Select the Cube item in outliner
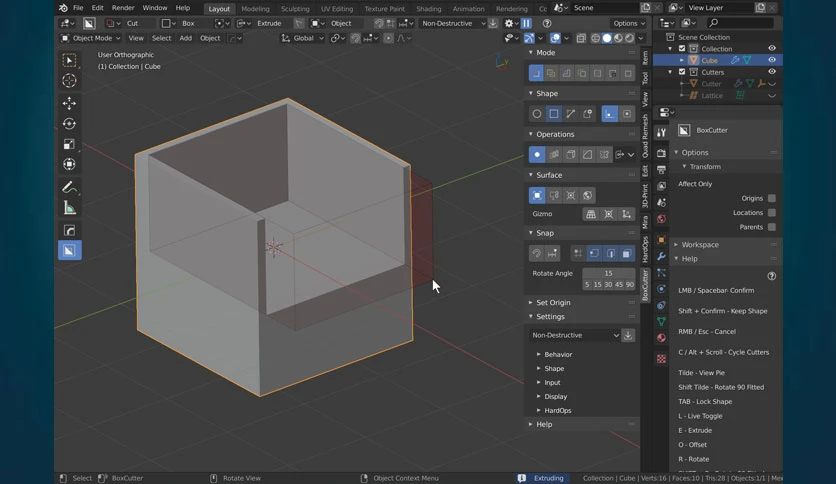This screenshot has height=484, width=836. point(709,60)
